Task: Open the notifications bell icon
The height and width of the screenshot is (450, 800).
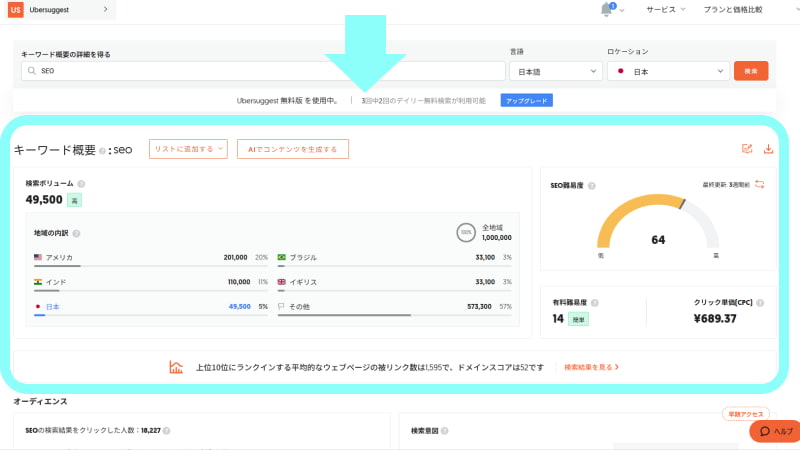Action: [x=607, y=9]
